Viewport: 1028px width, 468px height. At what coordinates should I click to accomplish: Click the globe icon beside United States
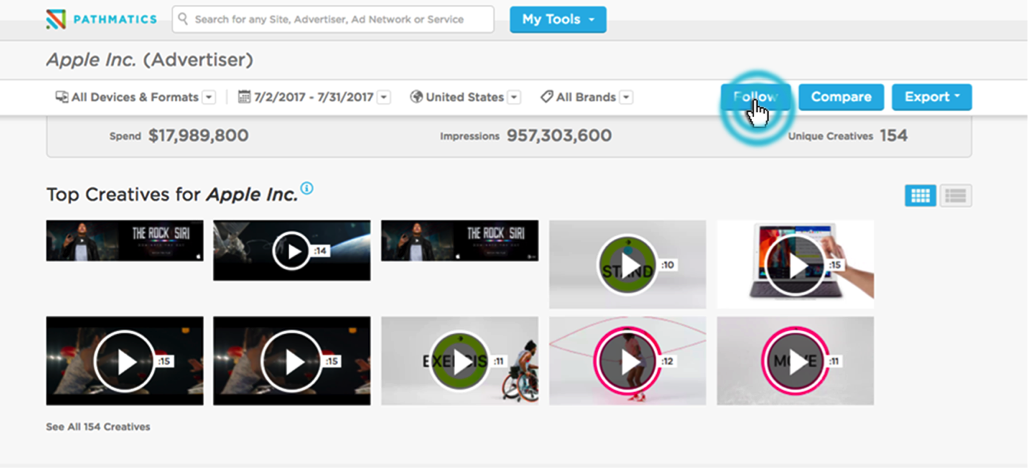pyautogui.click(x=416, y=97)
